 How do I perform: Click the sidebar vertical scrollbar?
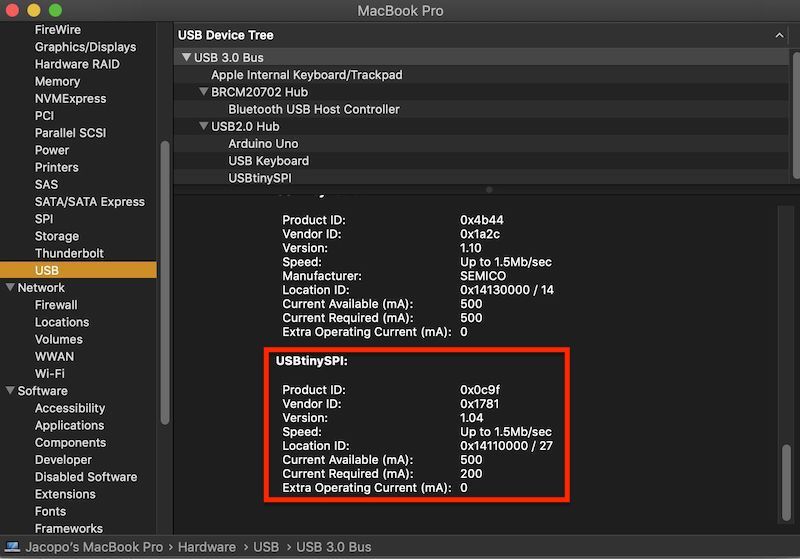[165, 283]
